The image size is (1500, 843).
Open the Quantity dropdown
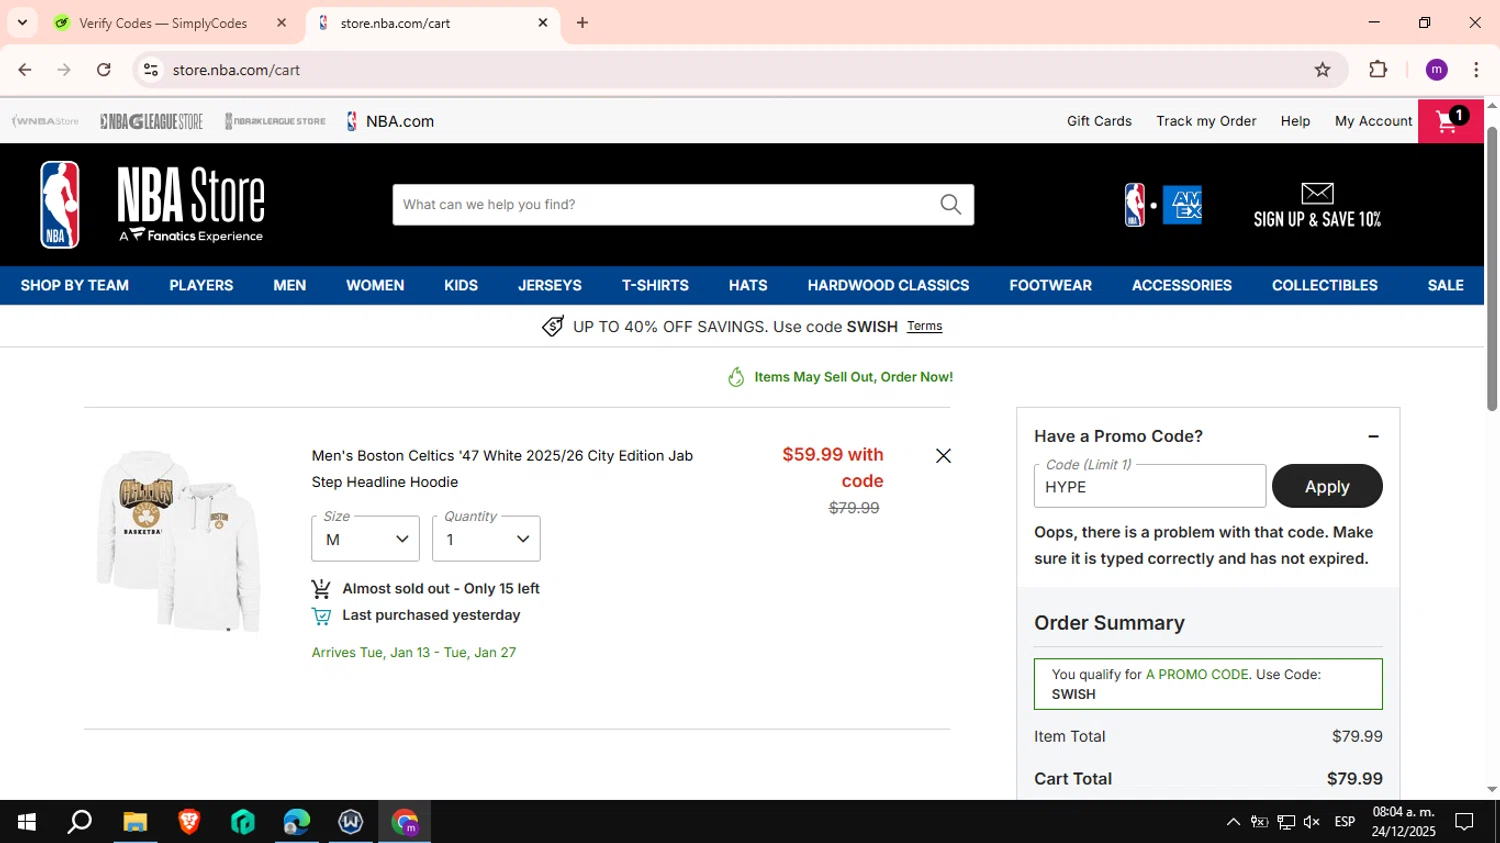coord(486,539)
